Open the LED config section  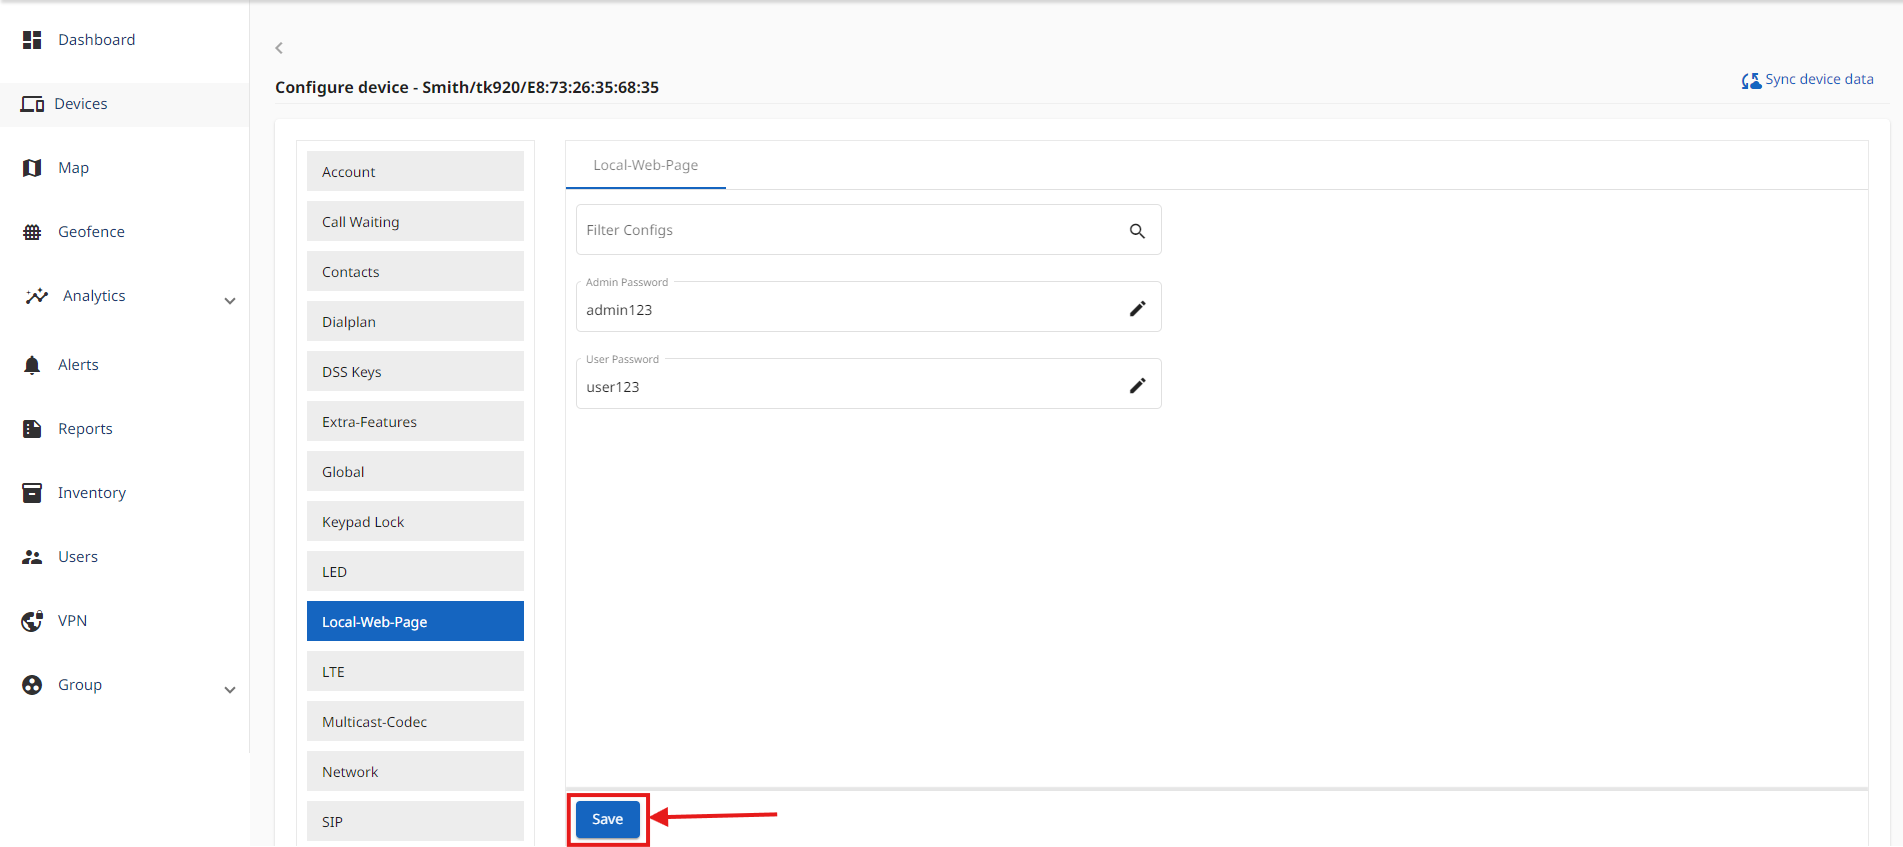(x=415, y=571)
